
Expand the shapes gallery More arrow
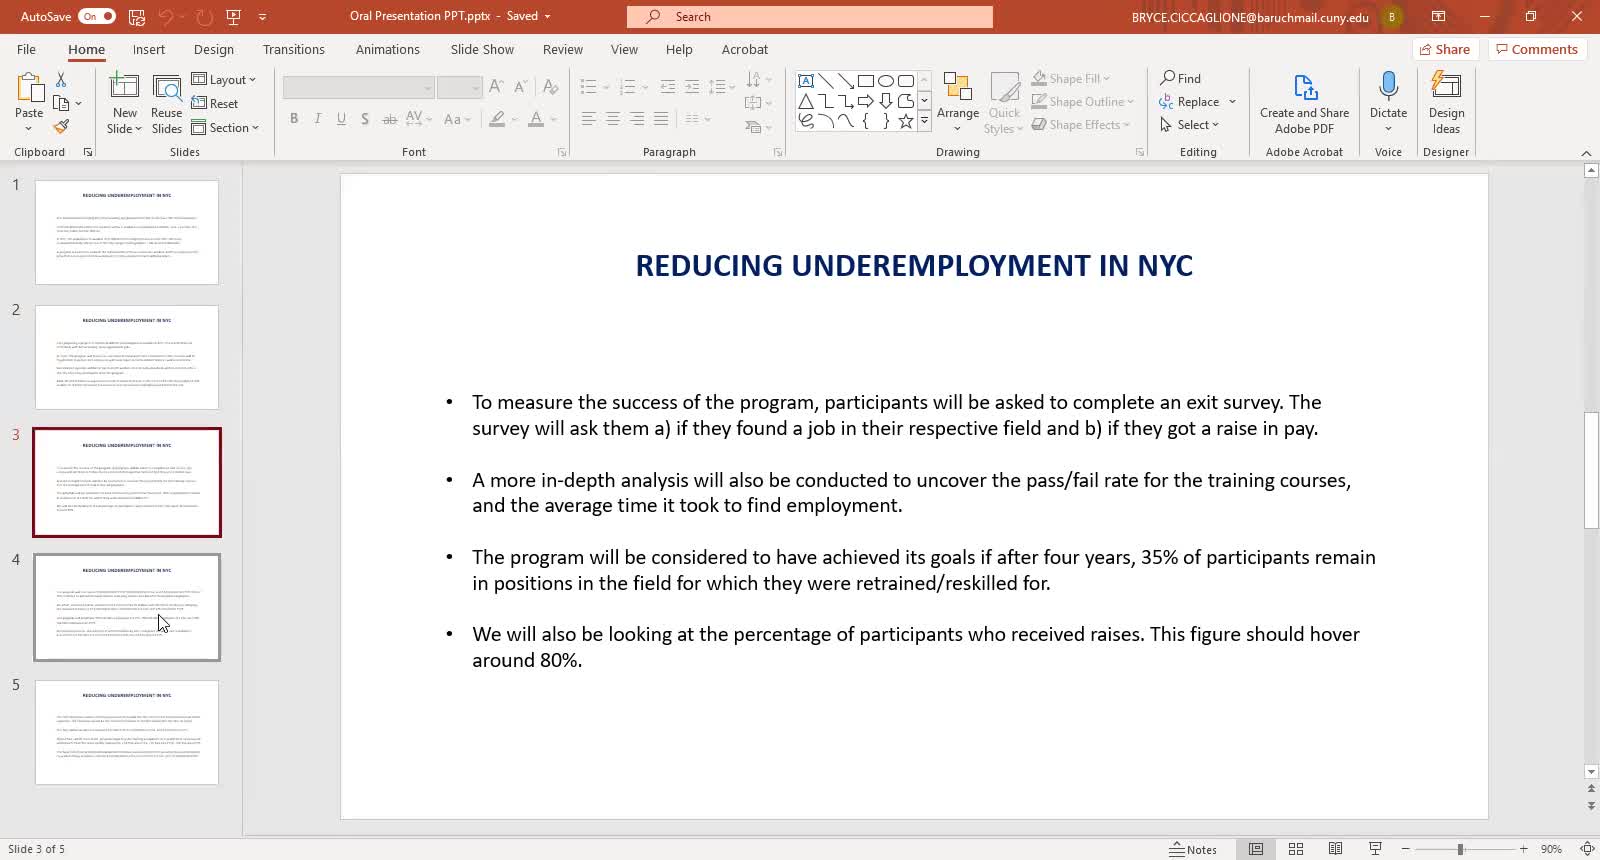click(x=924, y=121)
